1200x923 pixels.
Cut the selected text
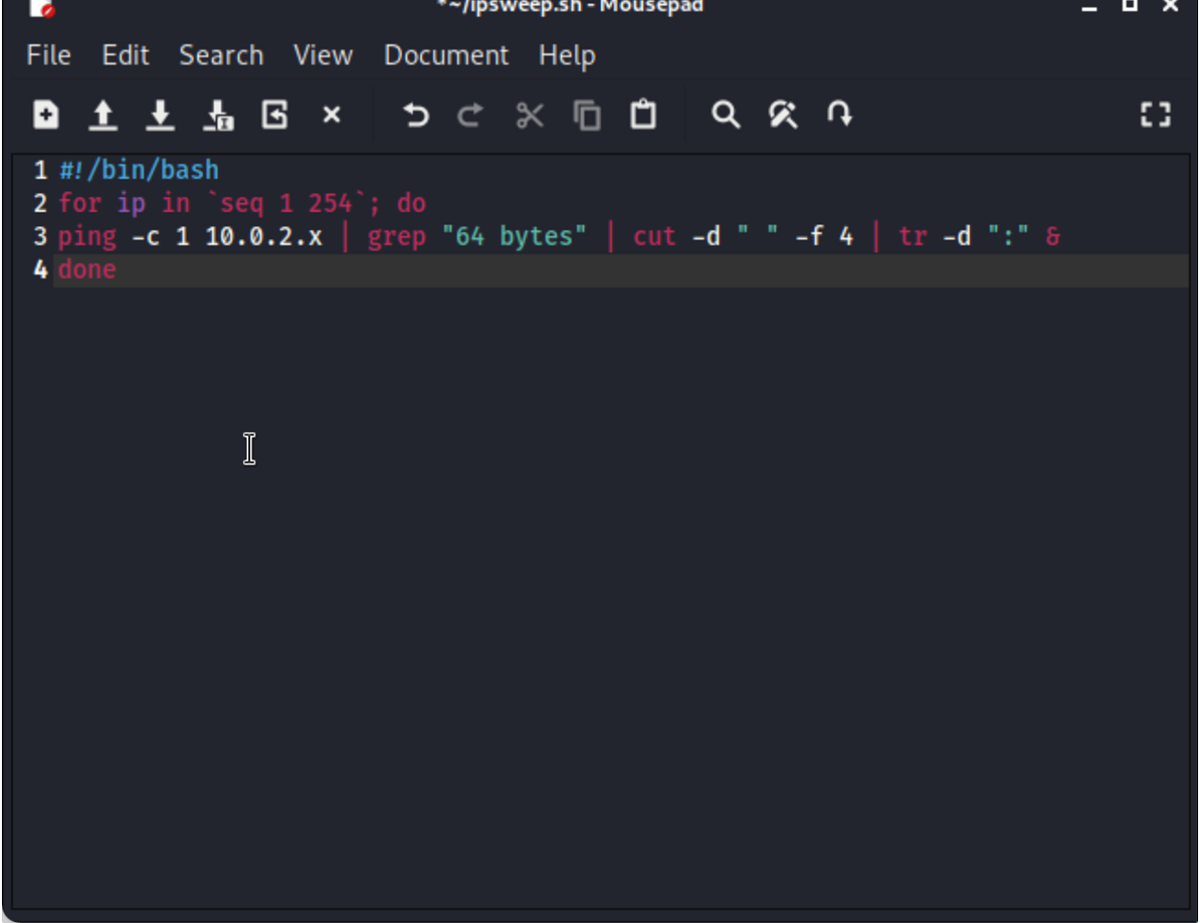click(528, 115)
